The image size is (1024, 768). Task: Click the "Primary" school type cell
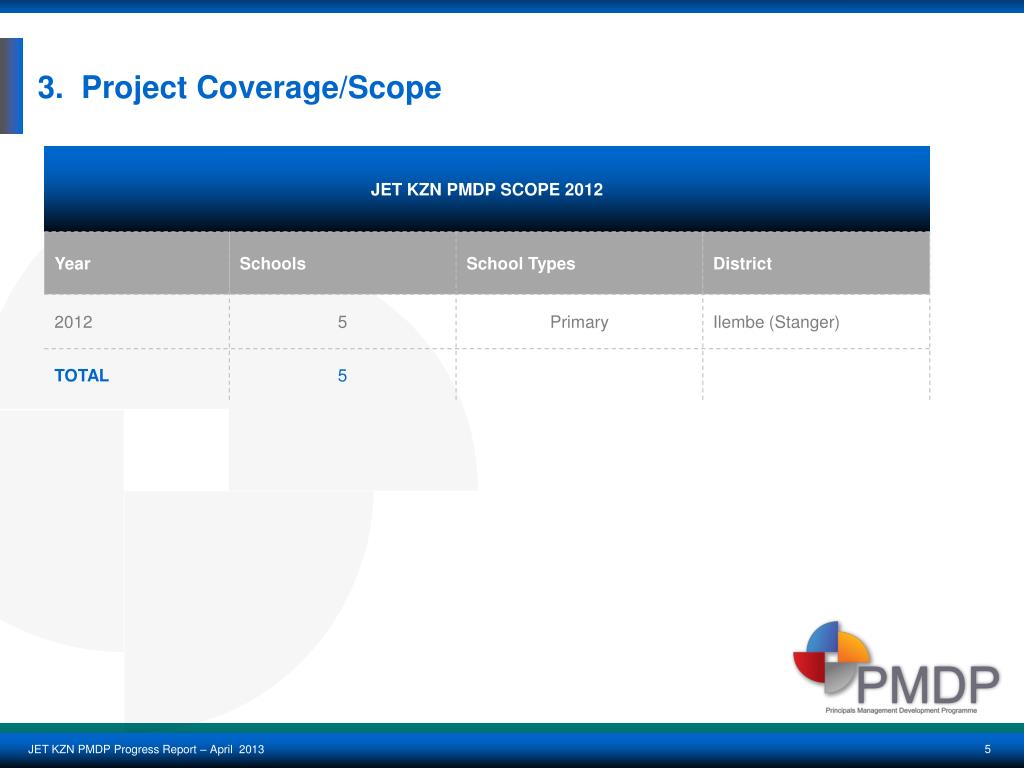[x=579, y=322]
